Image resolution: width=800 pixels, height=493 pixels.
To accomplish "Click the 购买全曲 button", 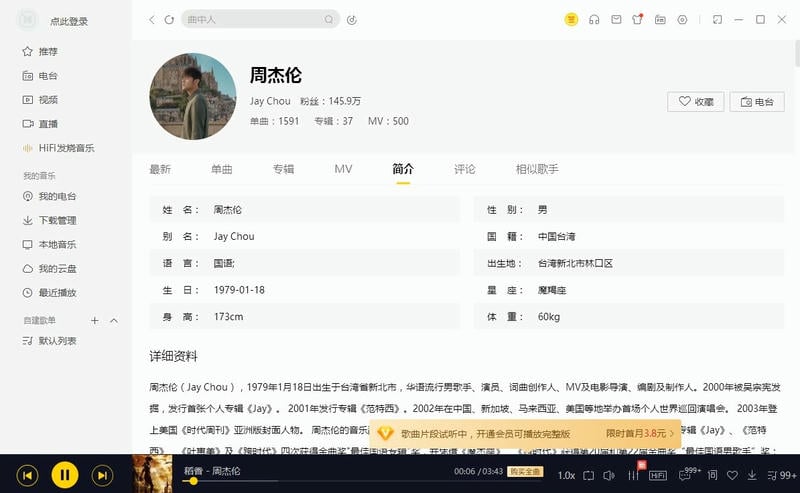I will tap(525, 471).
